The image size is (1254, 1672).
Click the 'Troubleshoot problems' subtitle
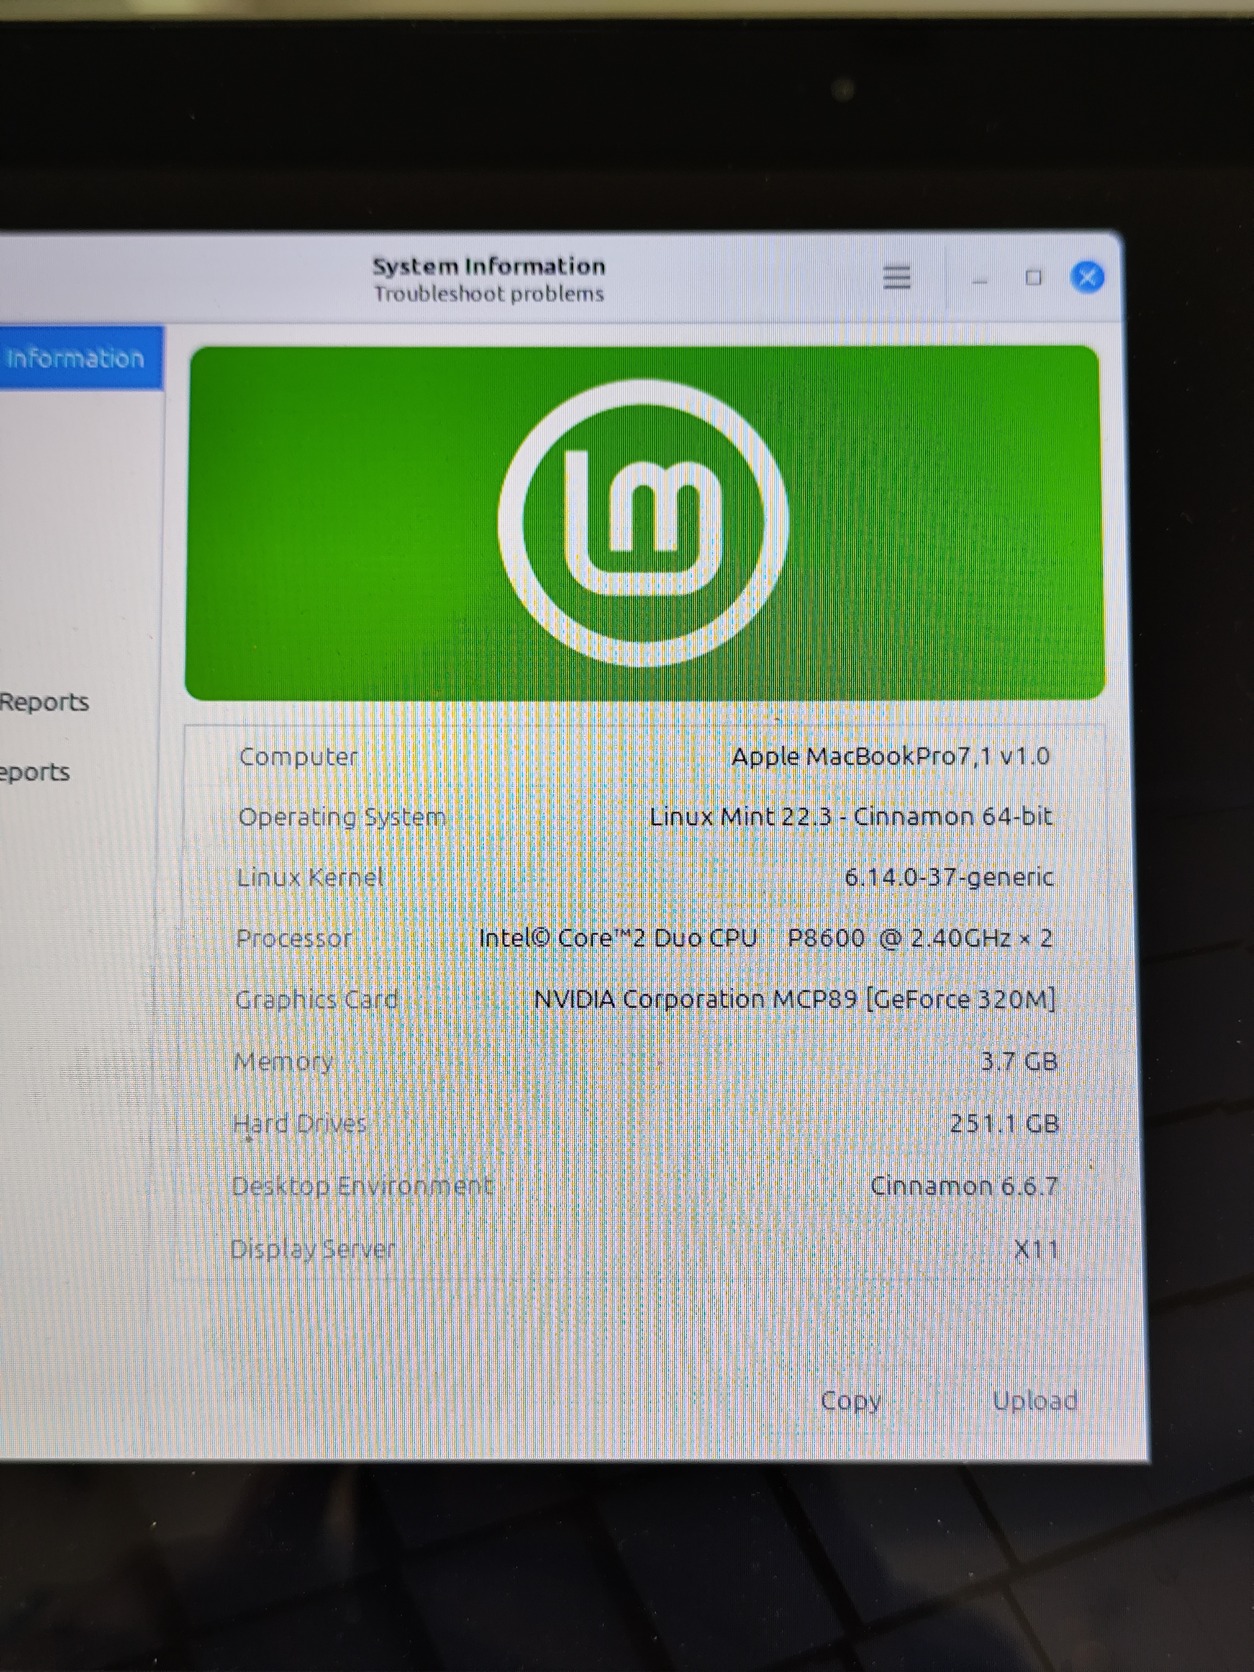point(489,294)
